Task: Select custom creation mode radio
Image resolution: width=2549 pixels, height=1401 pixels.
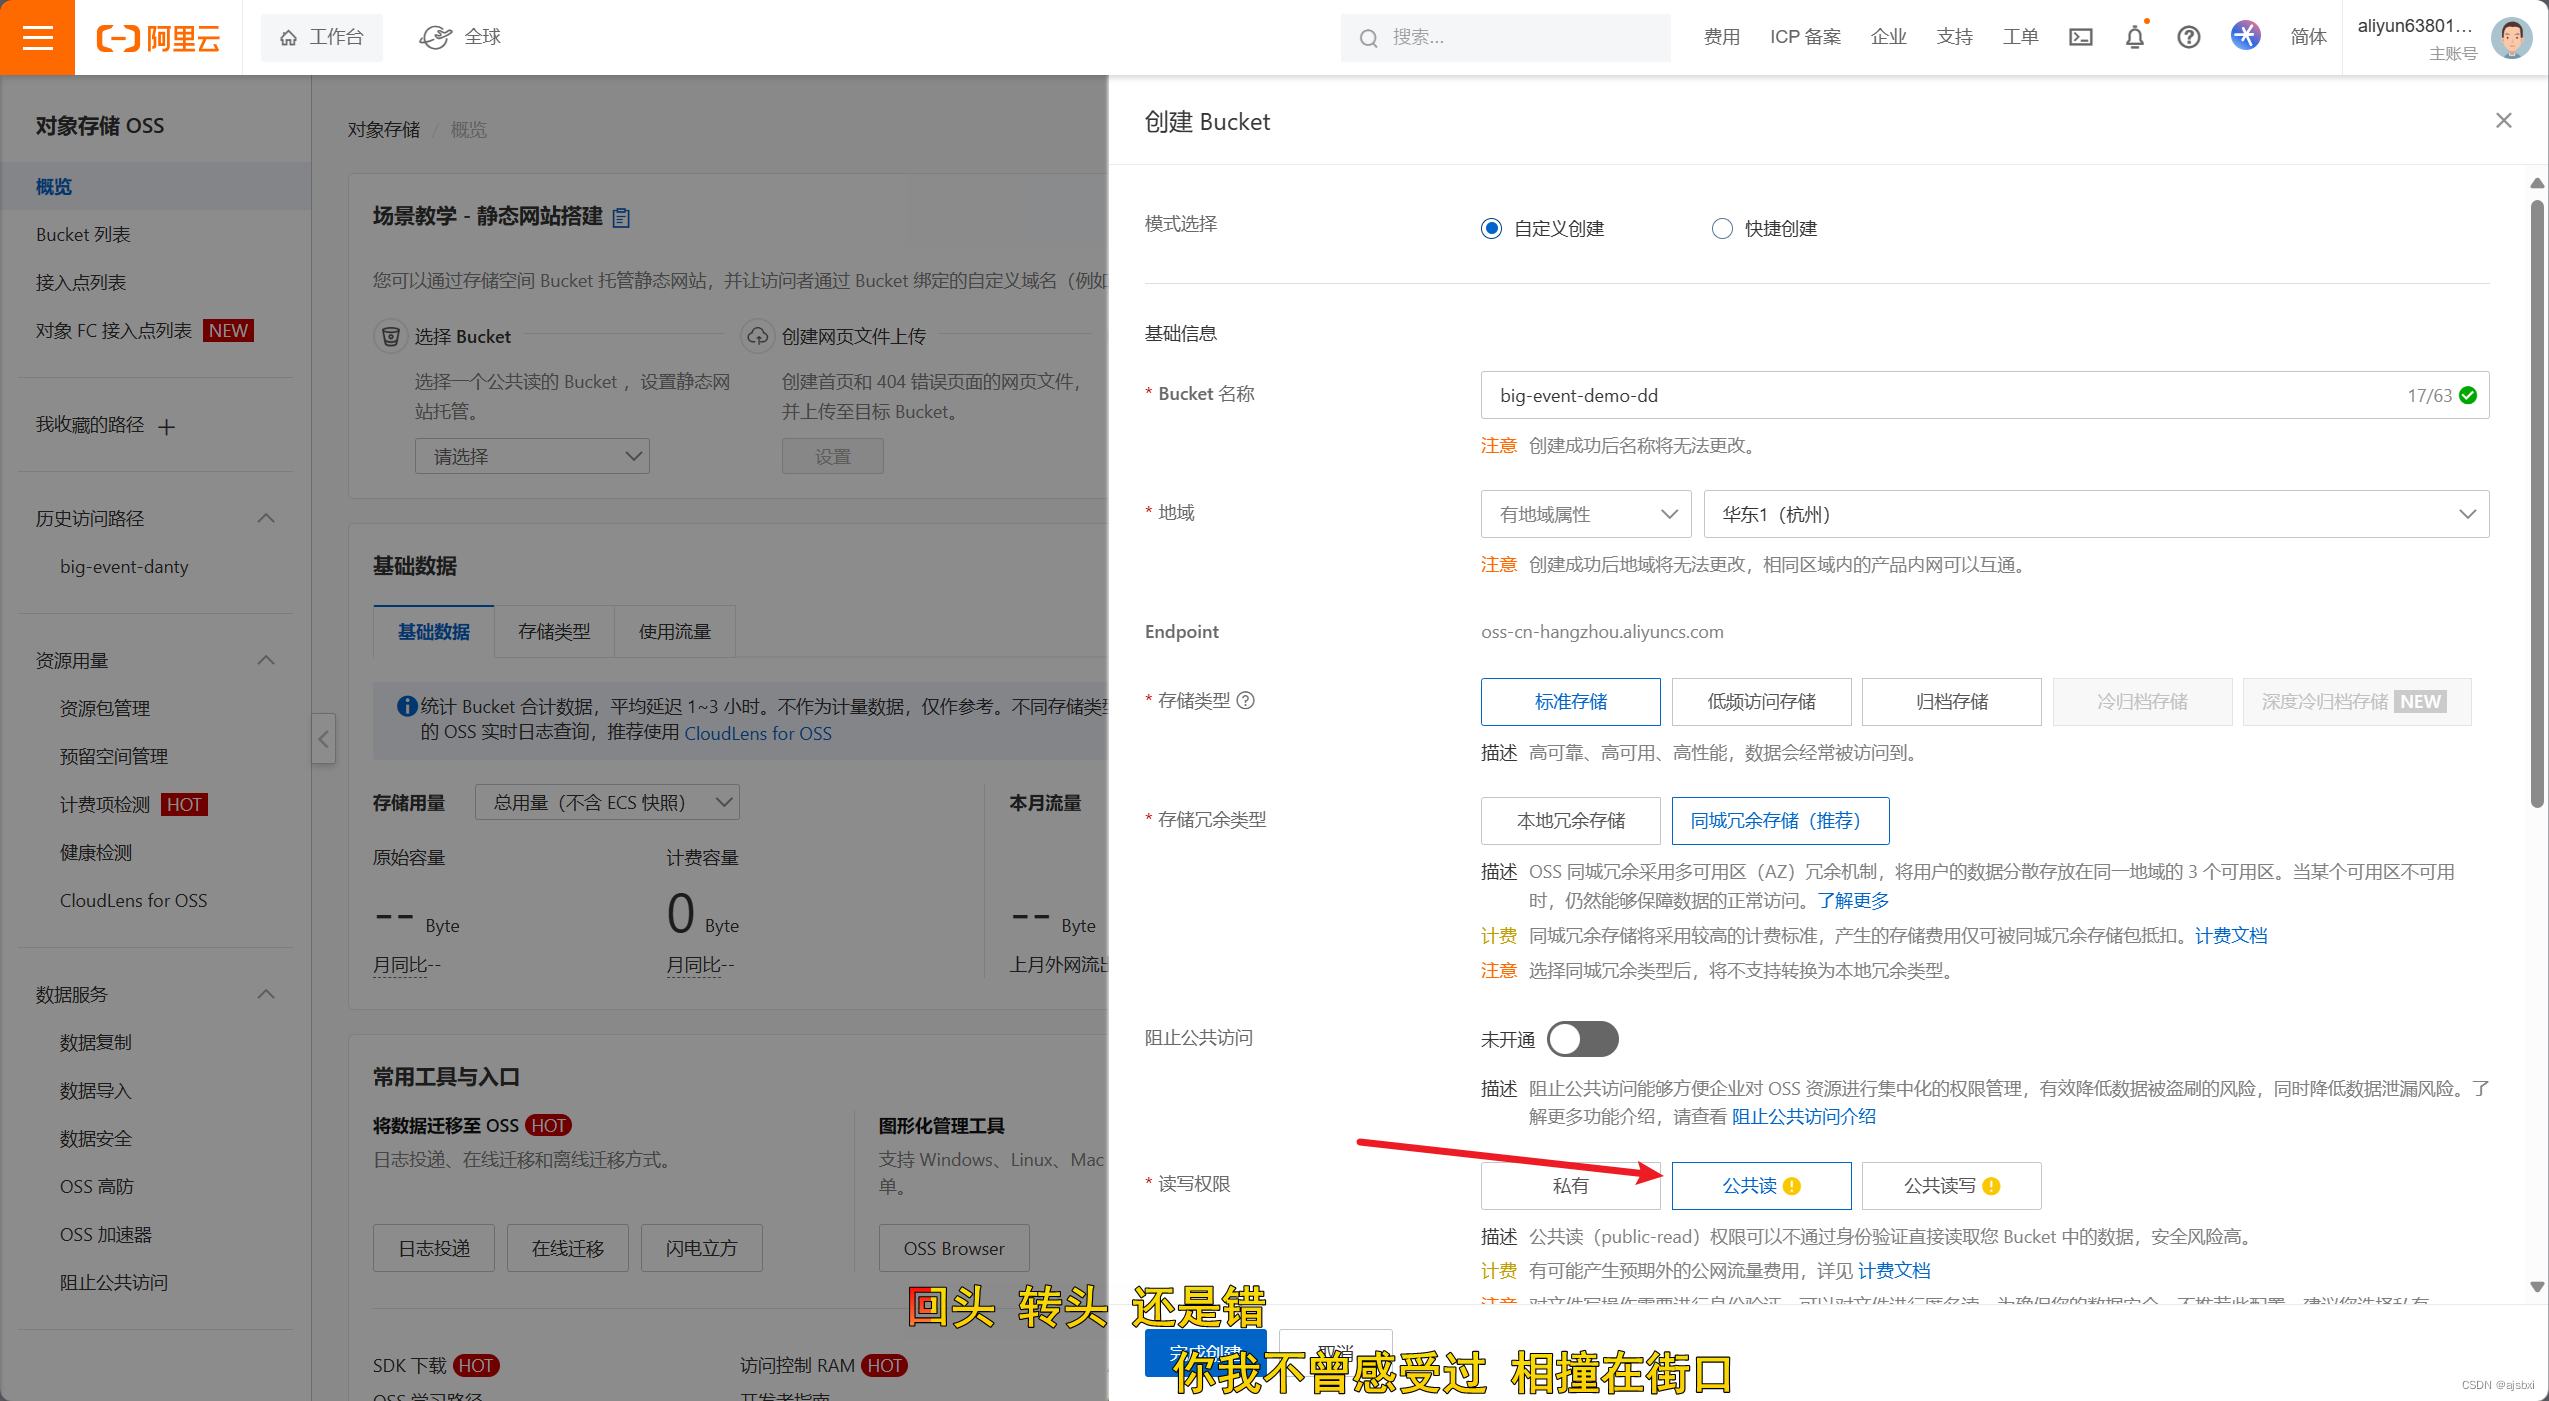Action: click(1491, 229)
